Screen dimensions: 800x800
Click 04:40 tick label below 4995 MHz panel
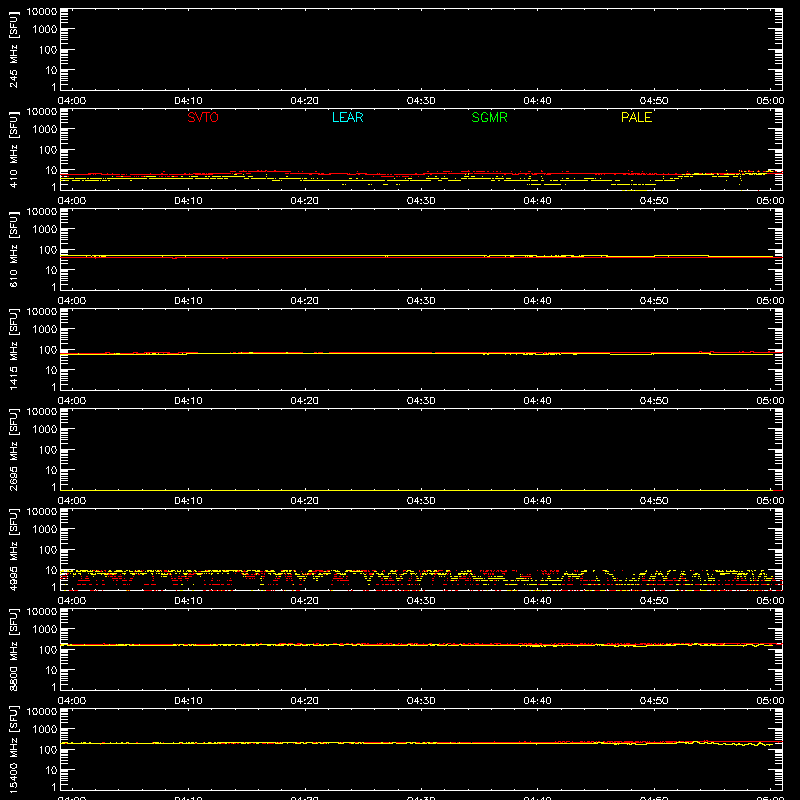pyautogui.click(x=537, y=601)
